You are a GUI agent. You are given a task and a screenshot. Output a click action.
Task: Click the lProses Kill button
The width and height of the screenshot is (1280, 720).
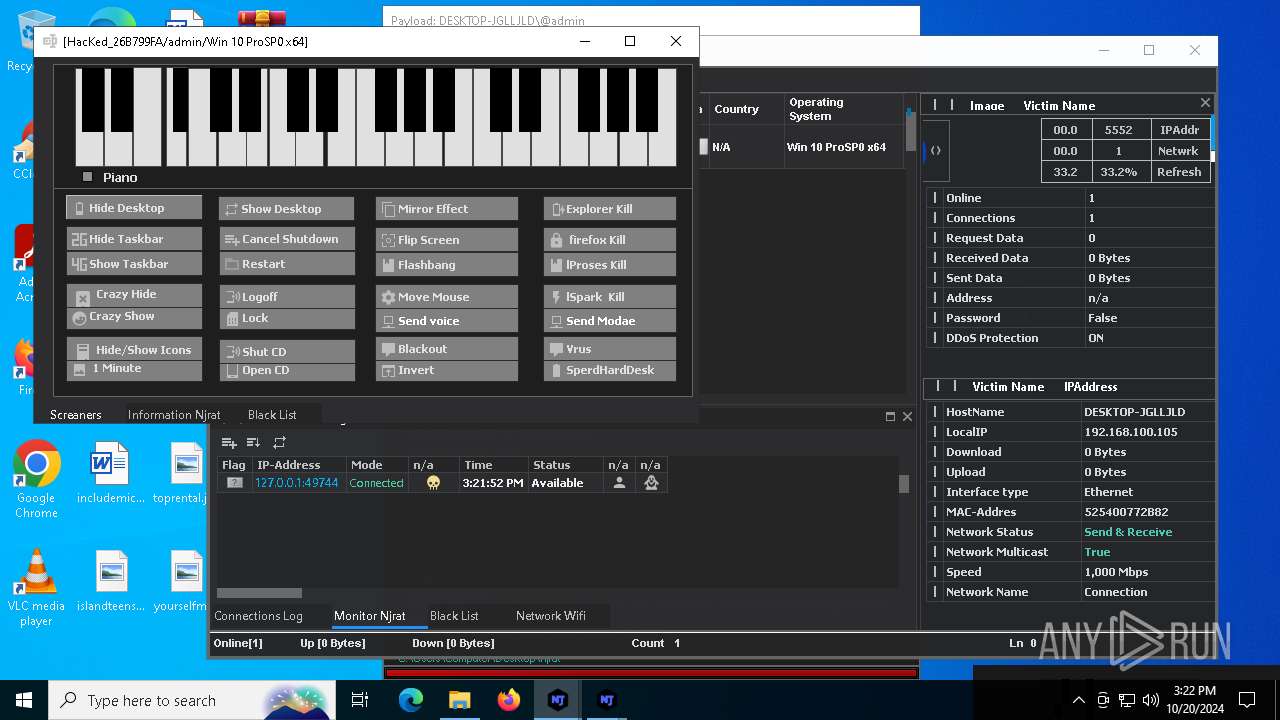[610, 265]
